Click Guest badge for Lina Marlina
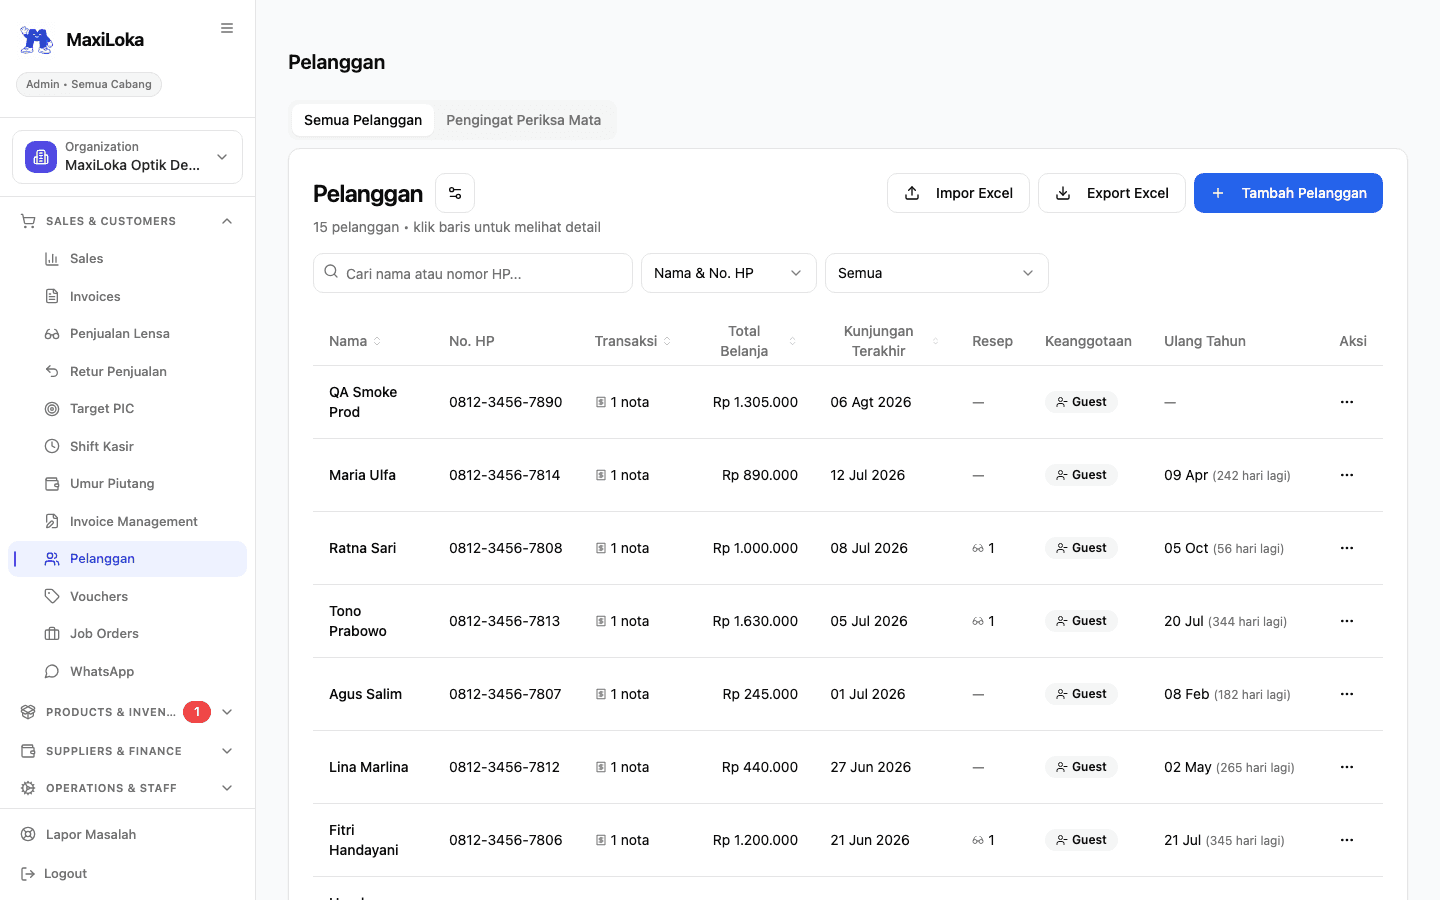The width and height of the screenshot is (1440, 900). coord(1081,767)
